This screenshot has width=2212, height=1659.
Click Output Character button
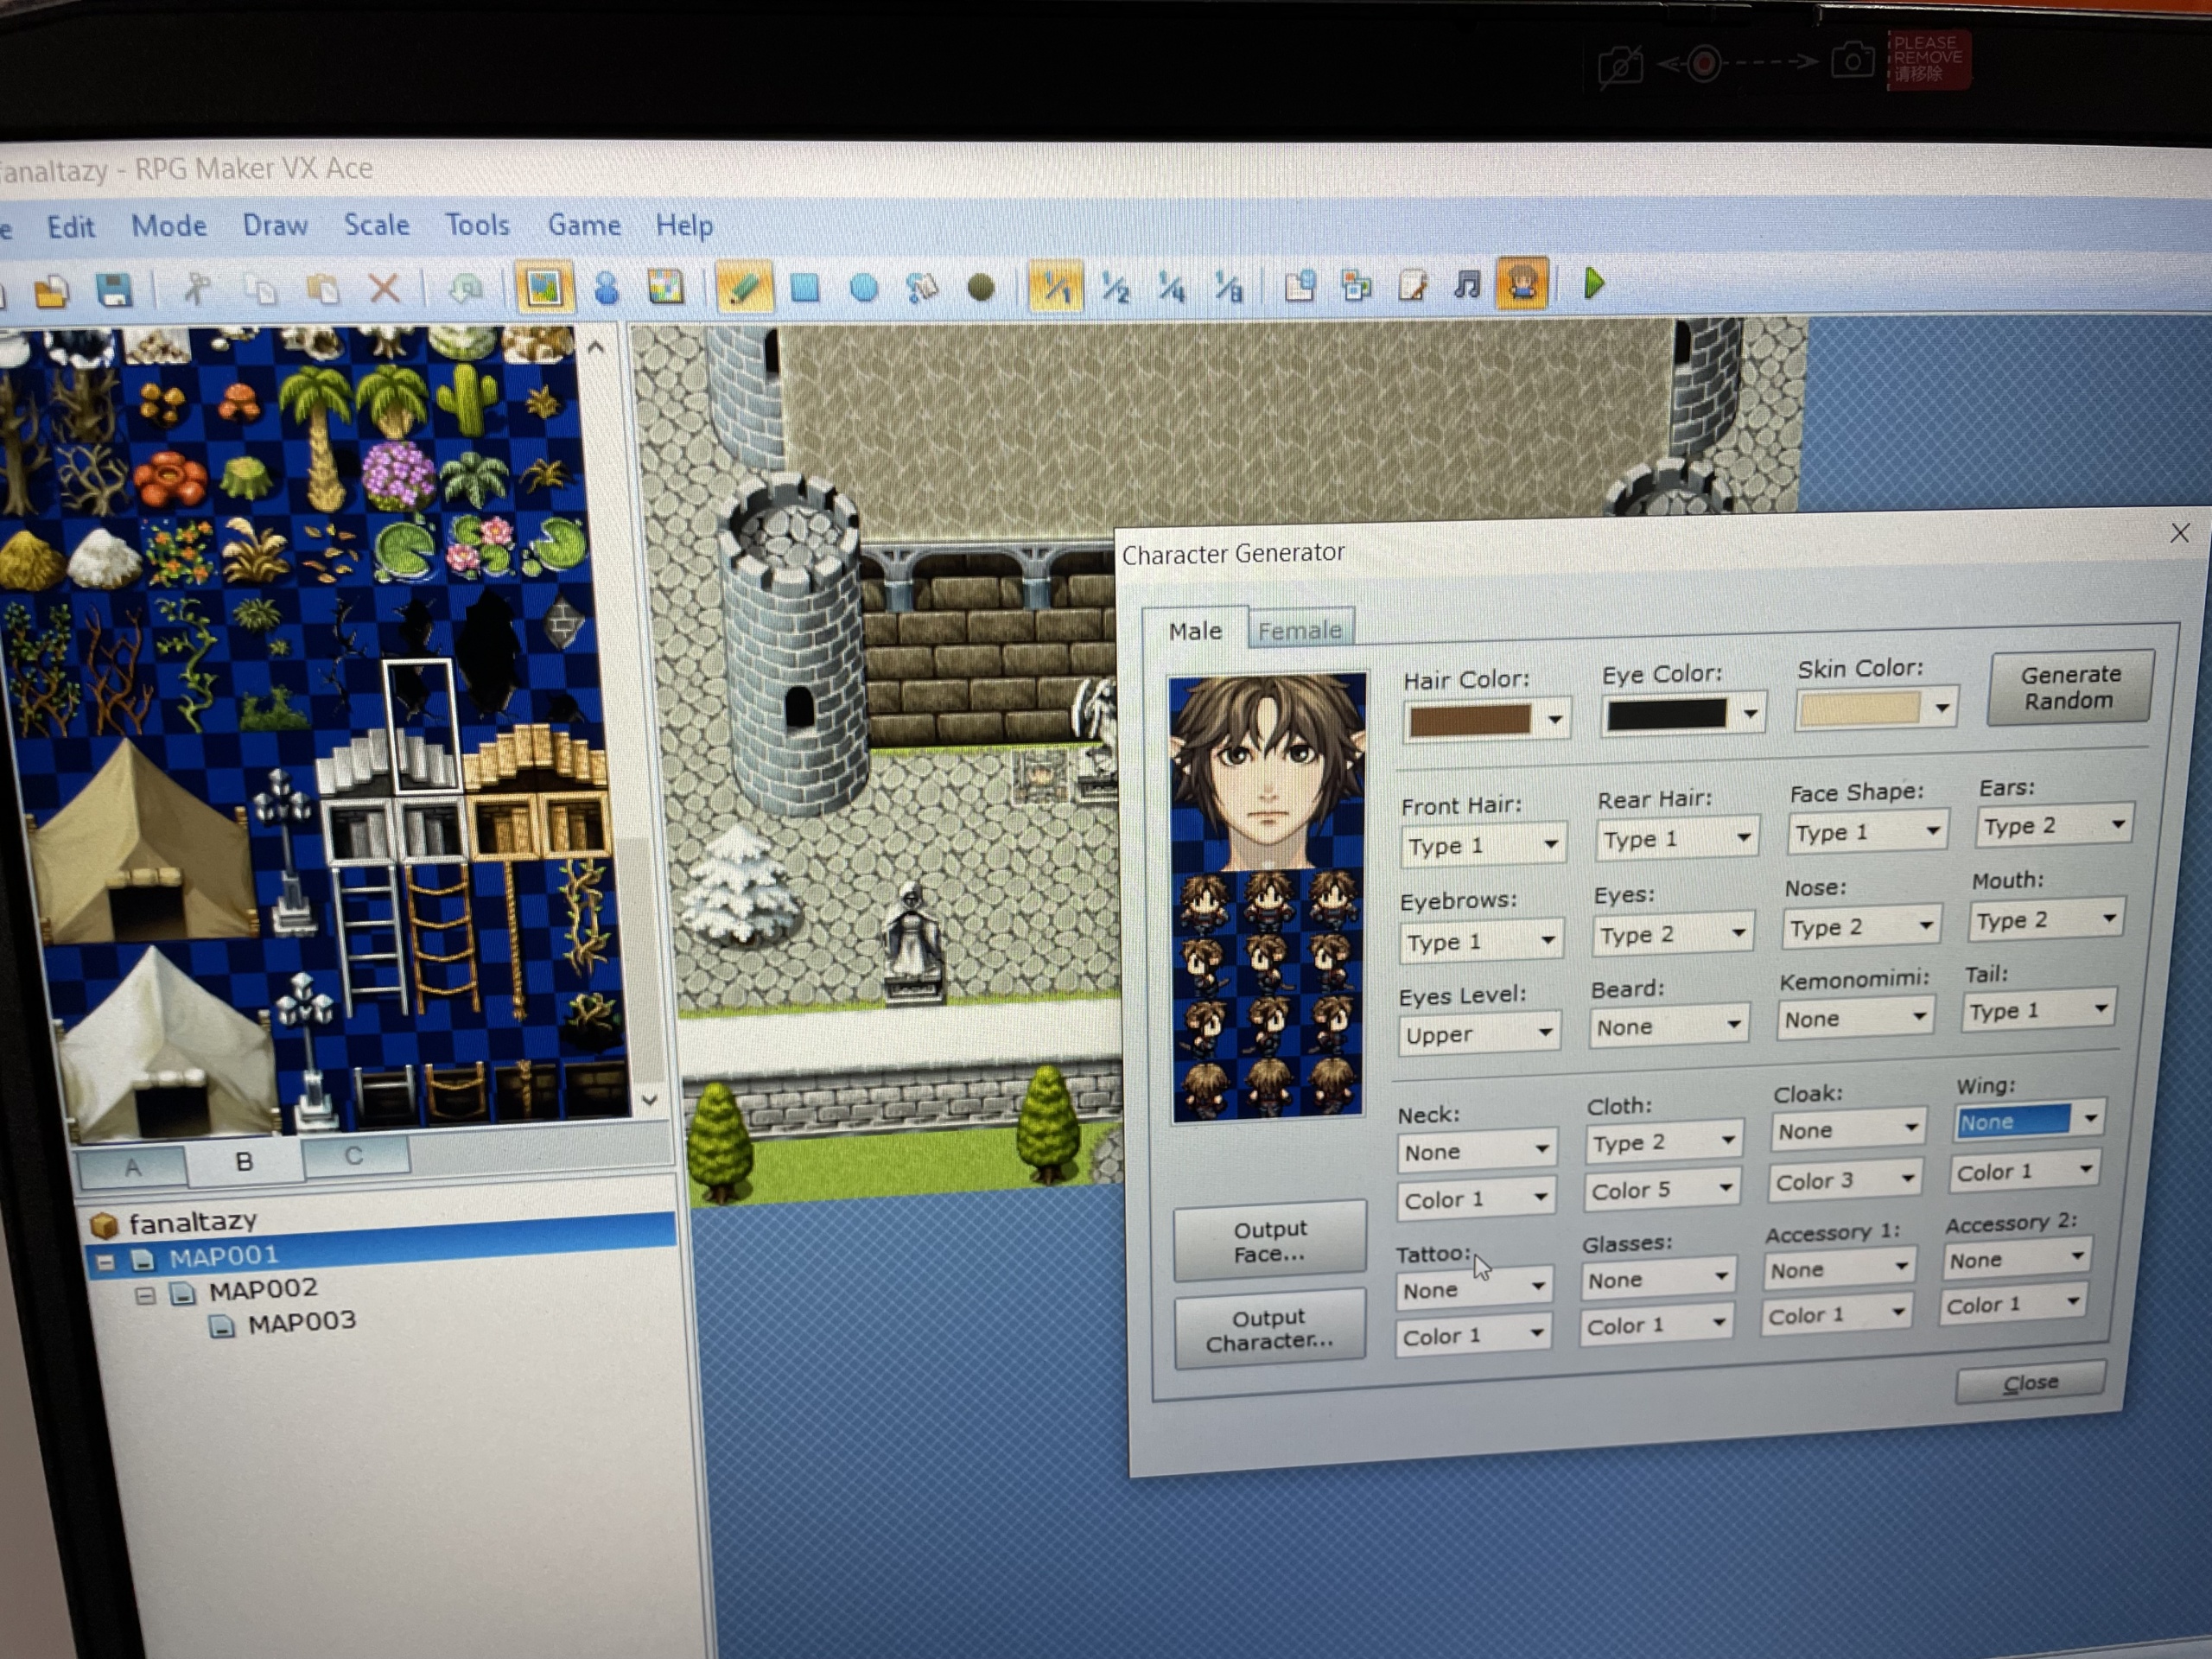click(1269, 1330)
